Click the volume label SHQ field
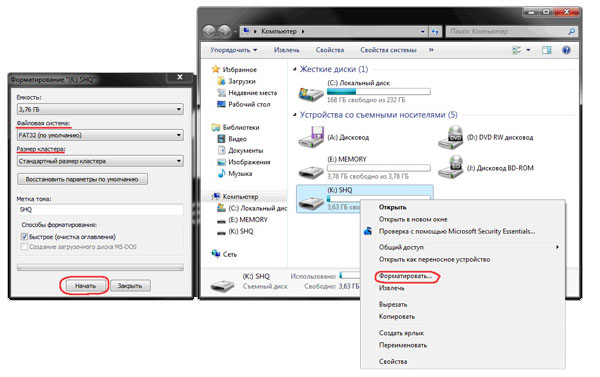The width and height of the screenshot is (600, 377). tap(100, 210)
